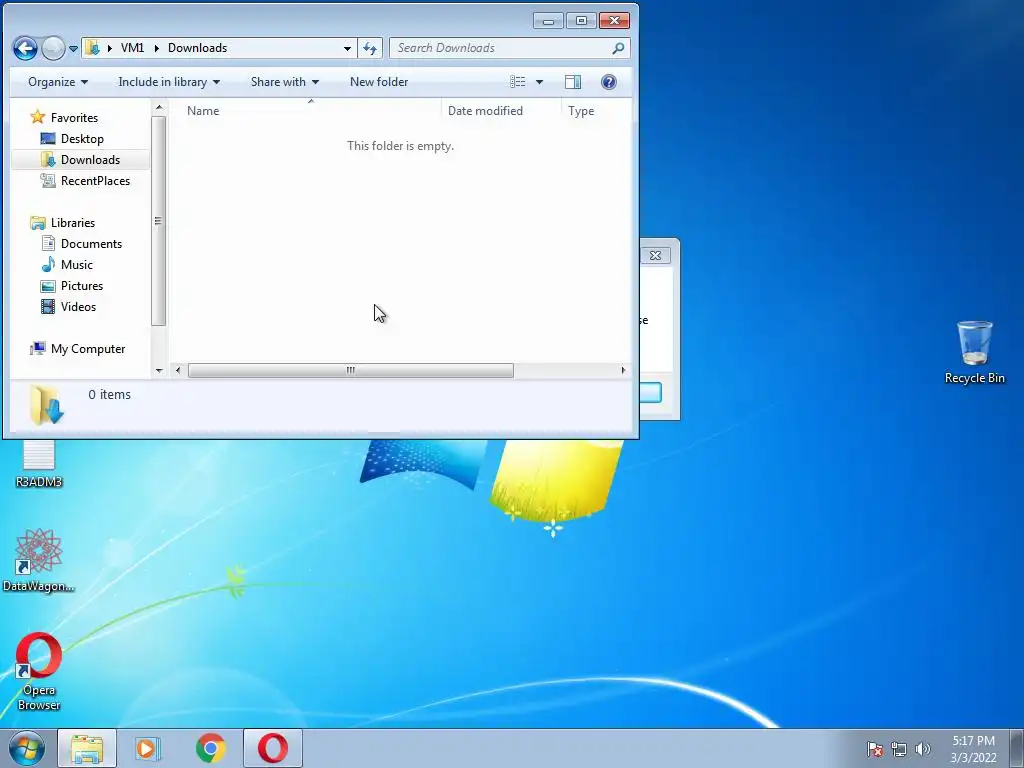Open Explorer help icon

pos(609,82)
